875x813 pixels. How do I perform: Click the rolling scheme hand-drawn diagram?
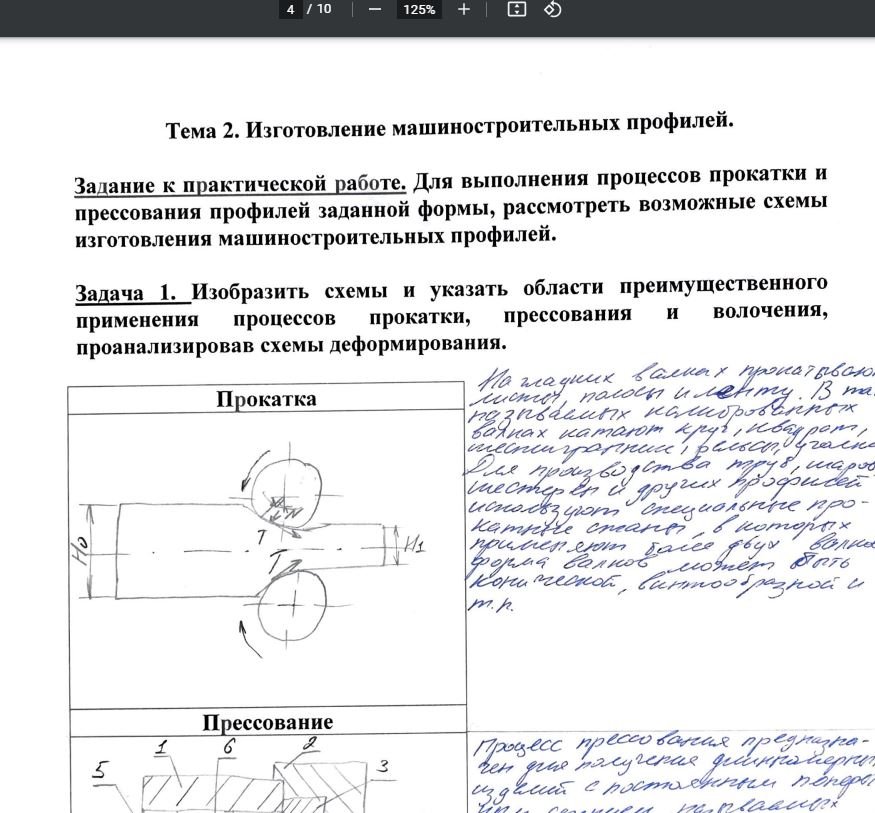point(251,550)
